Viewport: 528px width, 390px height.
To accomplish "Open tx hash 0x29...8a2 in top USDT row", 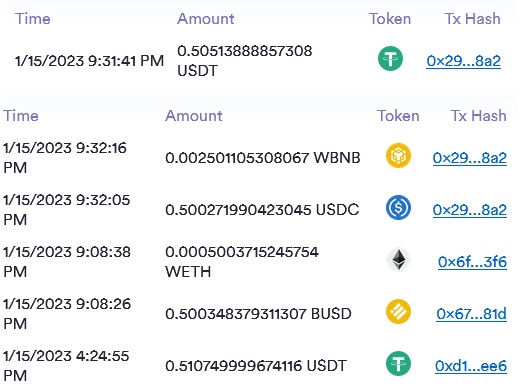I will (464, 61).
